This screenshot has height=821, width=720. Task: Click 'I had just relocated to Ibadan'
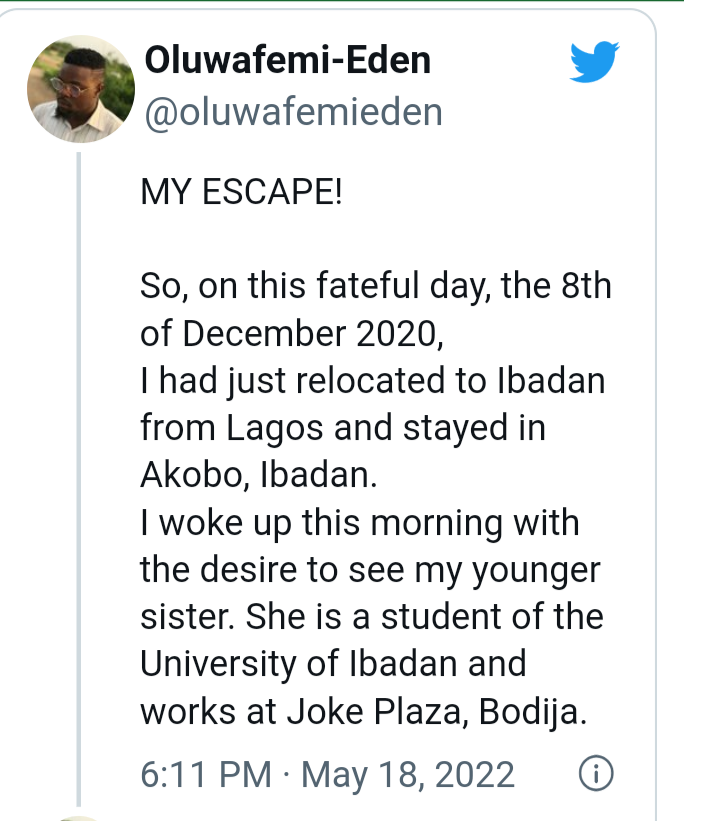pos(373,381)
